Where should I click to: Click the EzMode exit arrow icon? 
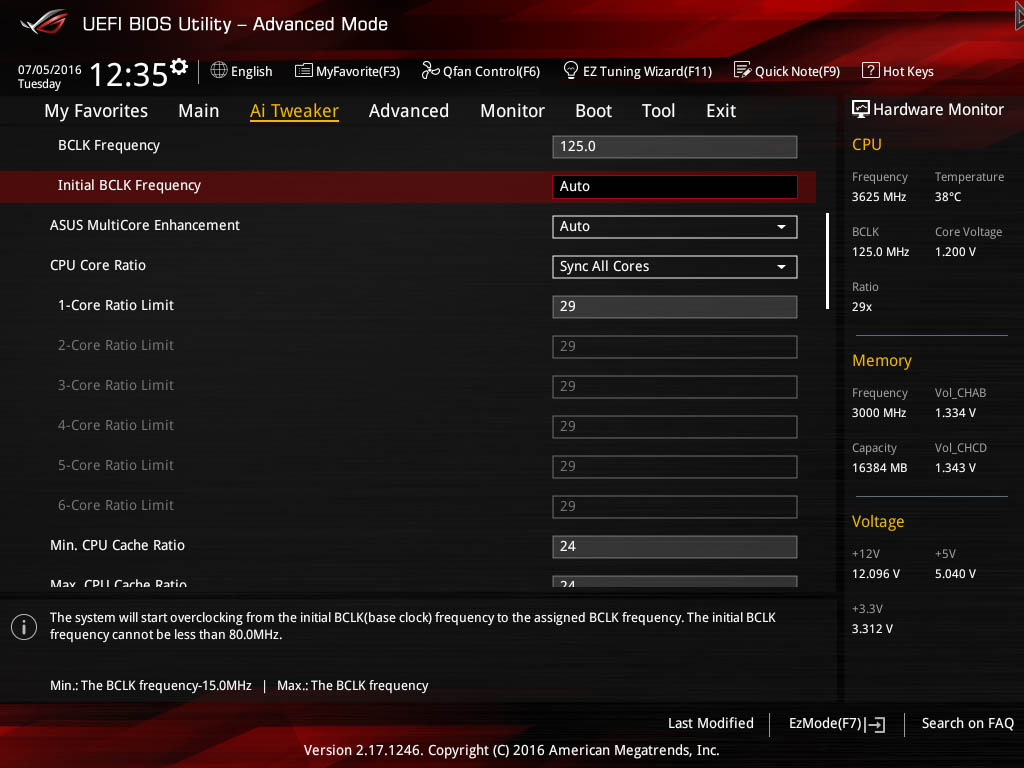pyautogui.click(x=876, y=724)
